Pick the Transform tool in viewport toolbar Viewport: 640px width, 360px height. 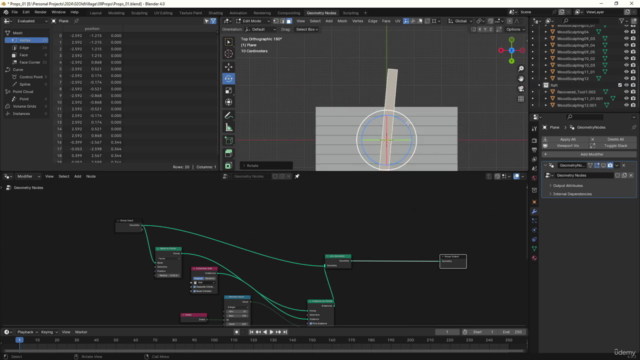click(x=229, y=102)
